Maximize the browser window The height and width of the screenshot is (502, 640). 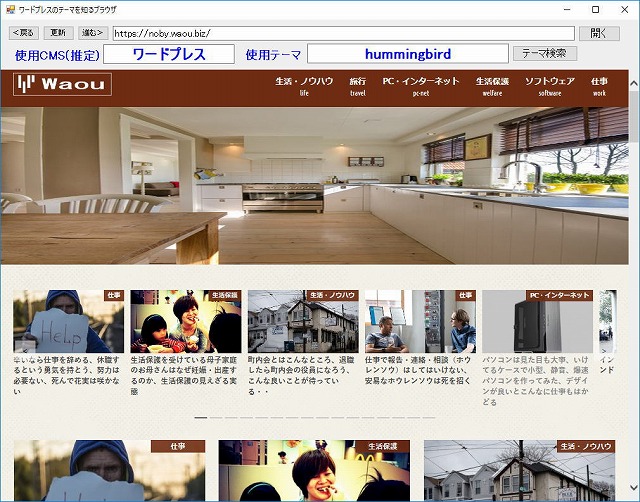(596, 9)
